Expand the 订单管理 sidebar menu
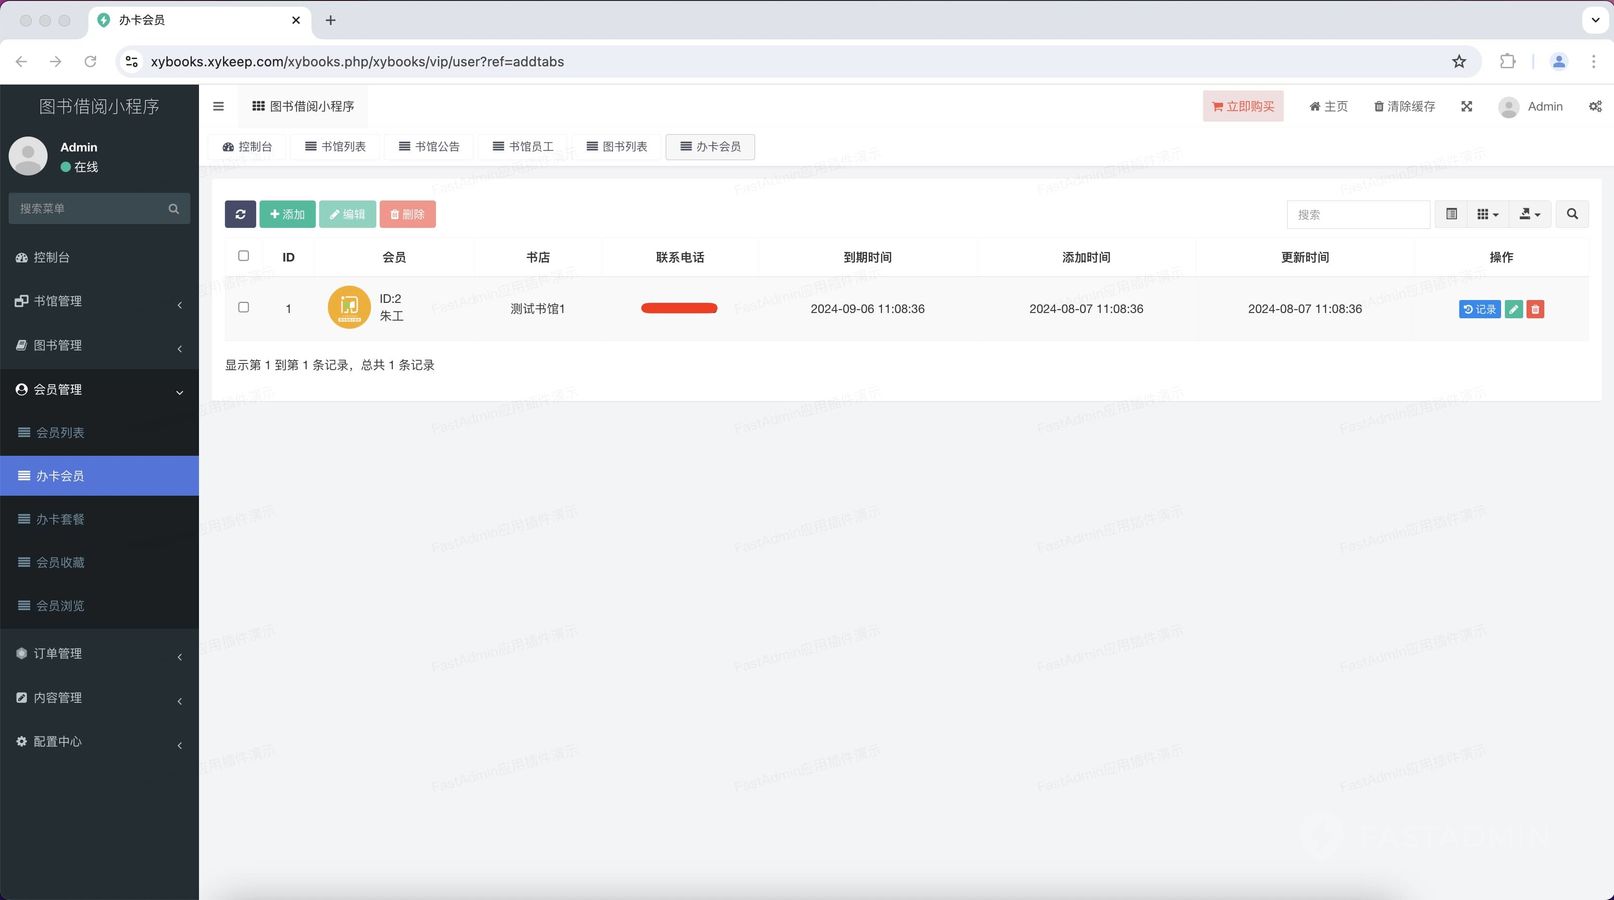Screen dimensions: 1614x900 click(99, 654)
